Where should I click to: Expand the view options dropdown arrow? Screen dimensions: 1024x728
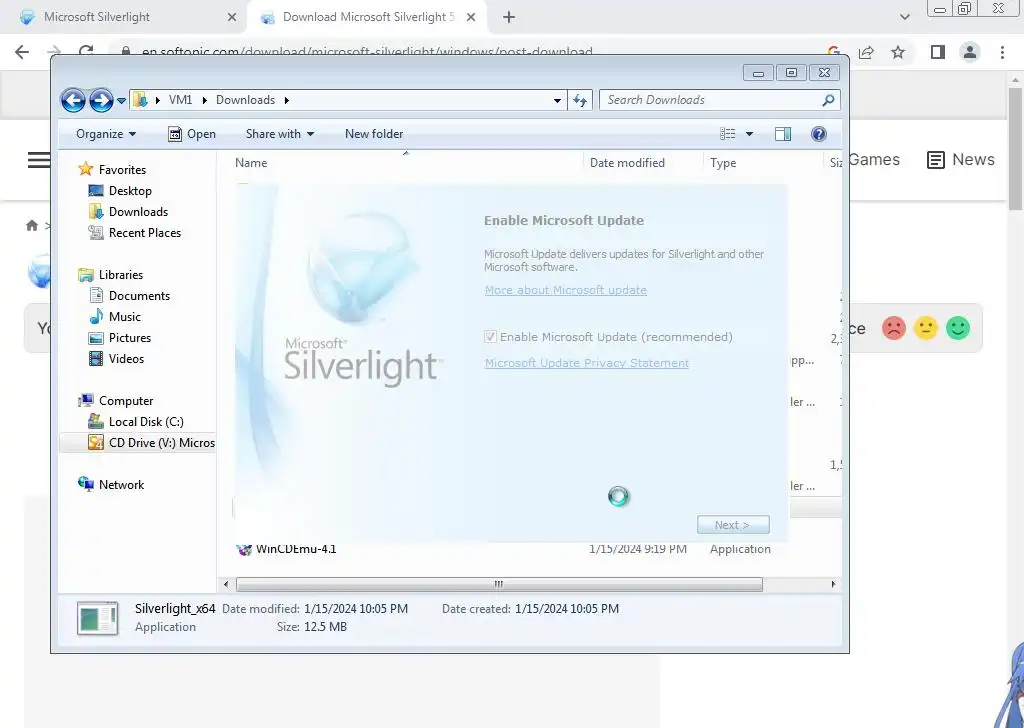(x=749, y=134)
